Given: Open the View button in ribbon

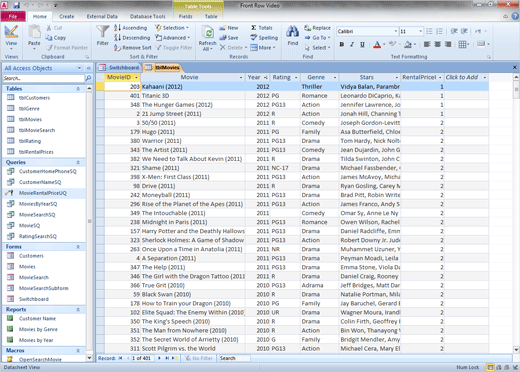Looking at the screenshot, I should [11, 37].
